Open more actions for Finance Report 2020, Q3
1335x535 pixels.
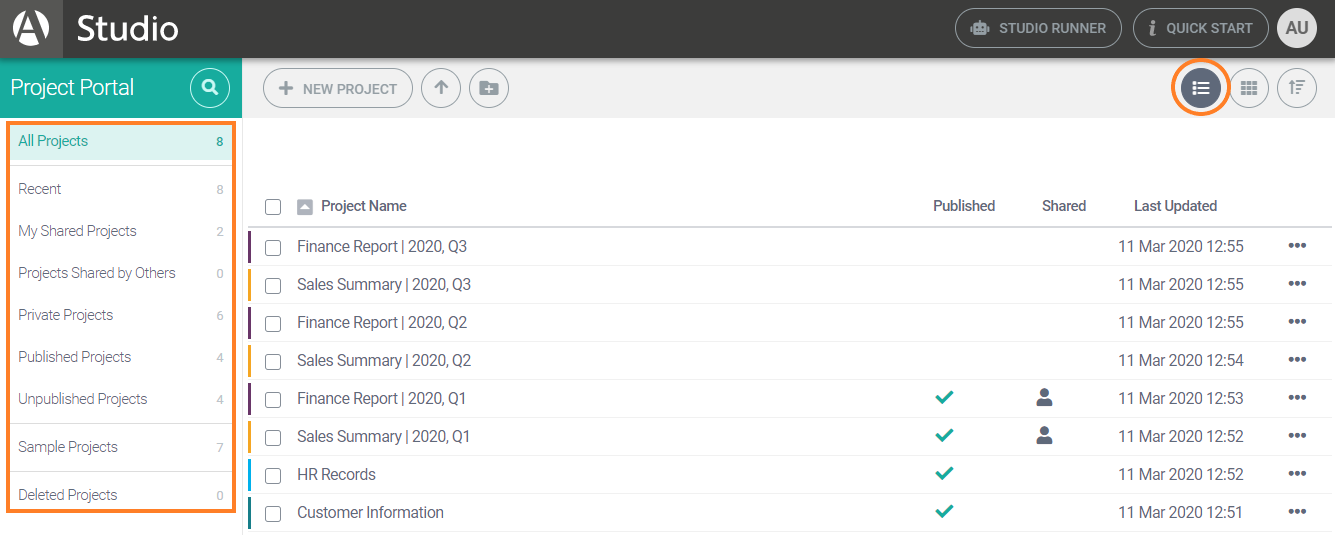[1297, 246]
